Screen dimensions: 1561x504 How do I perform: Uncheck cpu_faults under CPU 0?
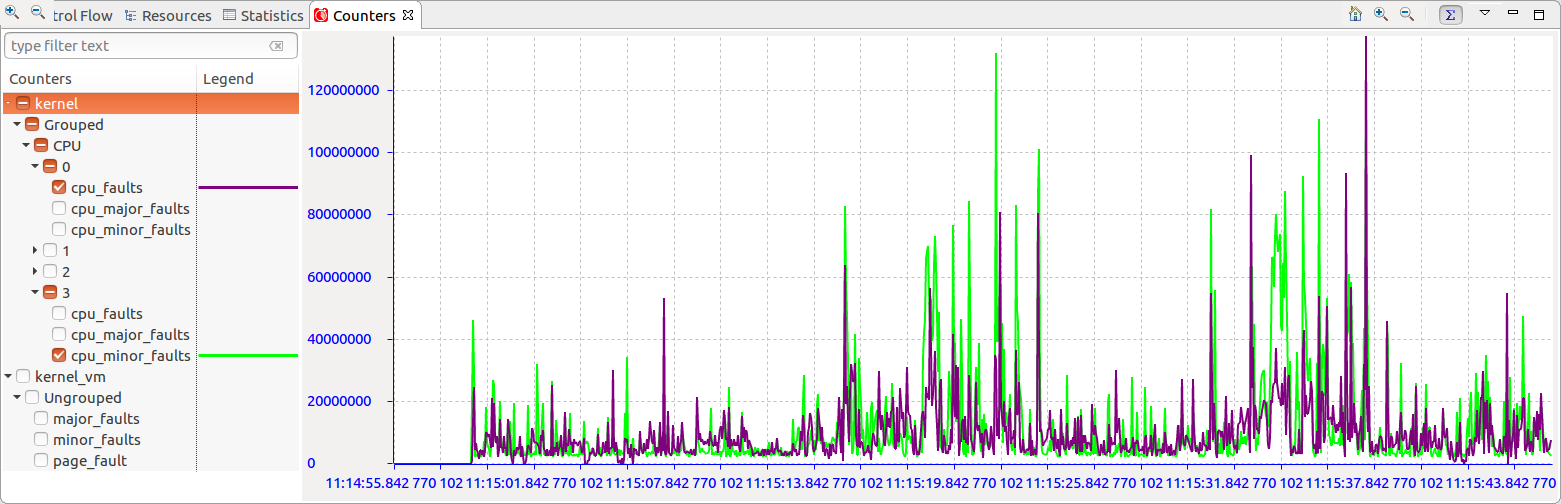pyautogui.click(x=59, y=188)
